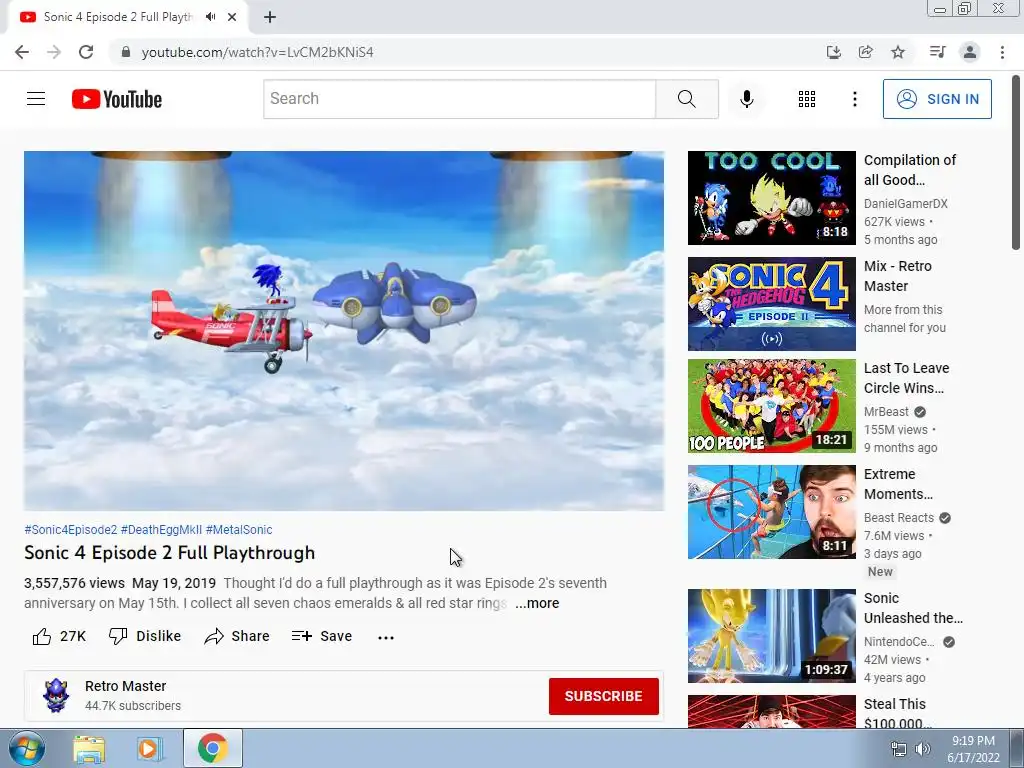The image size is (1024, 768).
Task: Click the Beast Reacts channel name
Action: click(x=899, y=518)
